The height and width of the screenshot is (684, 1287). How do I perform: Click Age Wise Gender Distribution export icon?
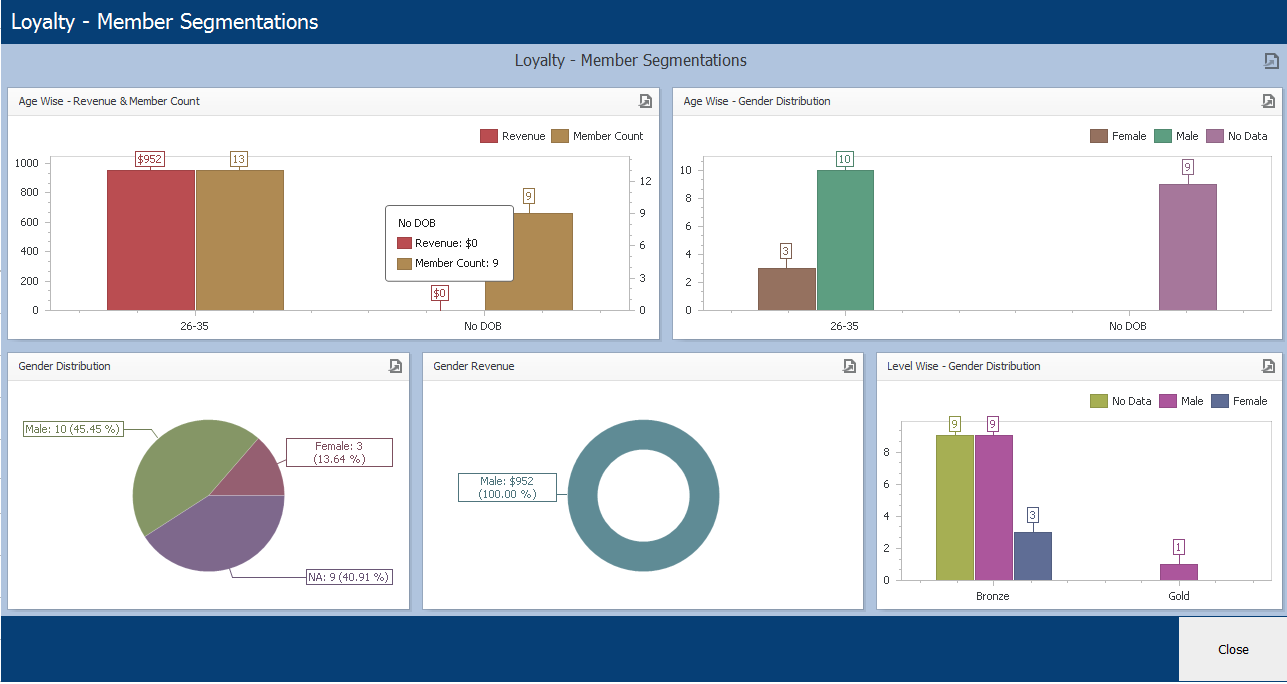1268,101
